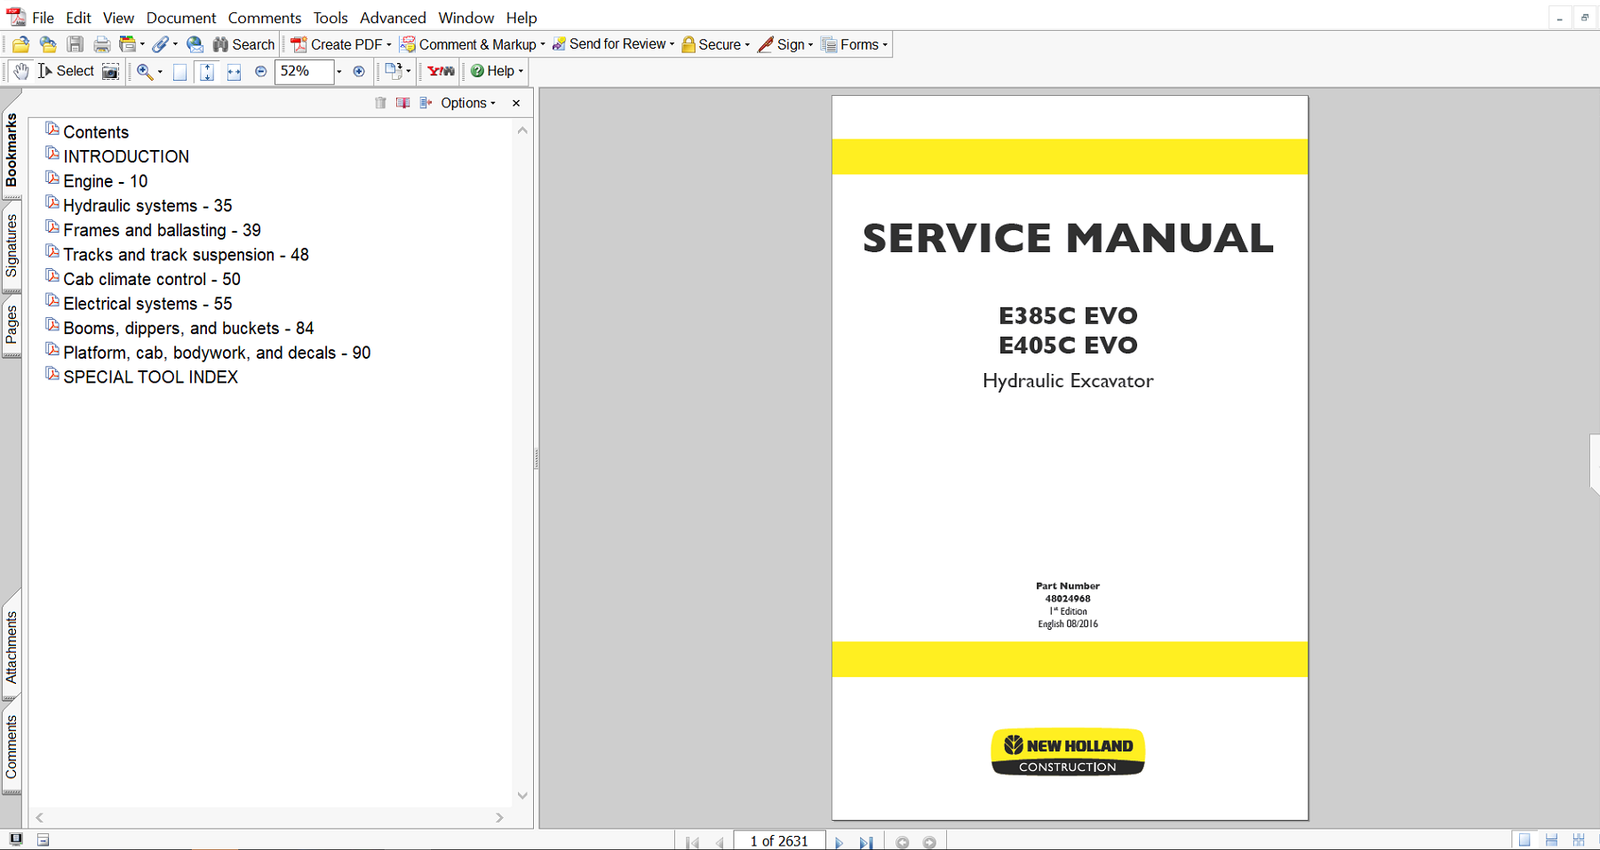
Task: Click the Print icon
Action: pos(101,44)
